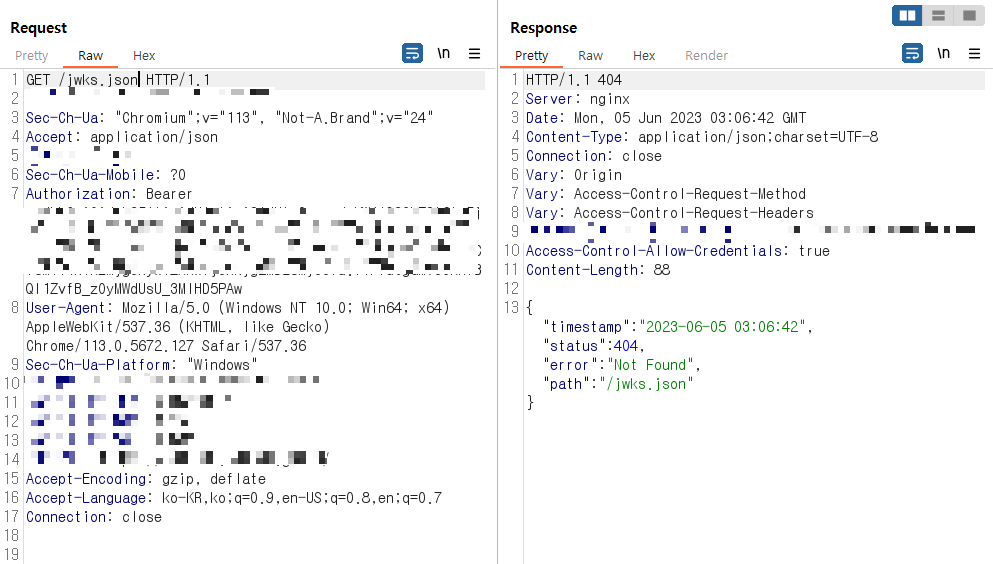
Task: Open Response pane hamburger options menu
Action: click(x=974, y=53)
